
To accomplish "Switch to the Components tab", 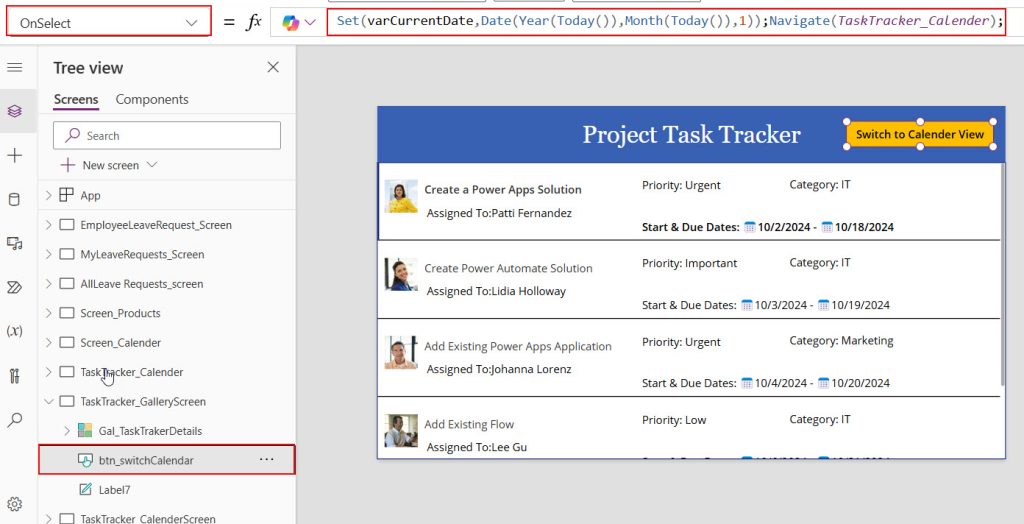I will click(152, 99).
